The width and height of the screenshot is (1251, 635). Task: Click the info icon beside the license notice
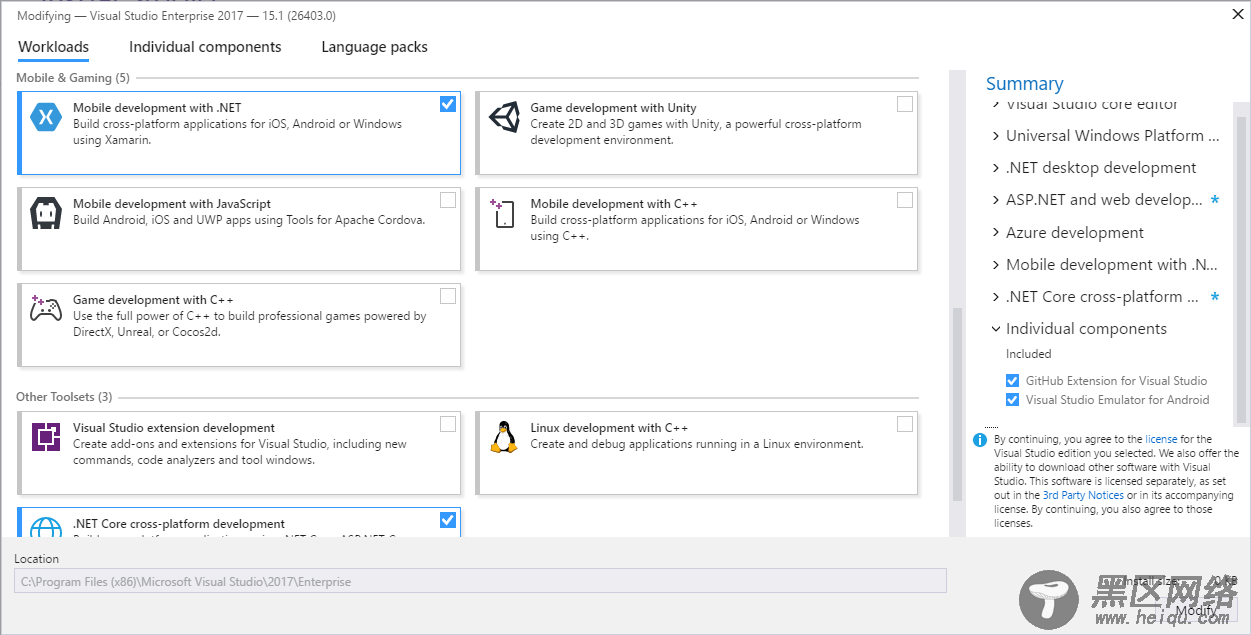click(980, 439)
